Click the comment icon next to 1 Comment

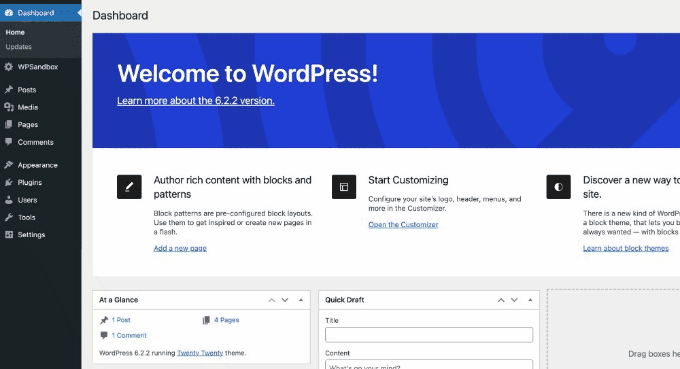click(104, 335)
